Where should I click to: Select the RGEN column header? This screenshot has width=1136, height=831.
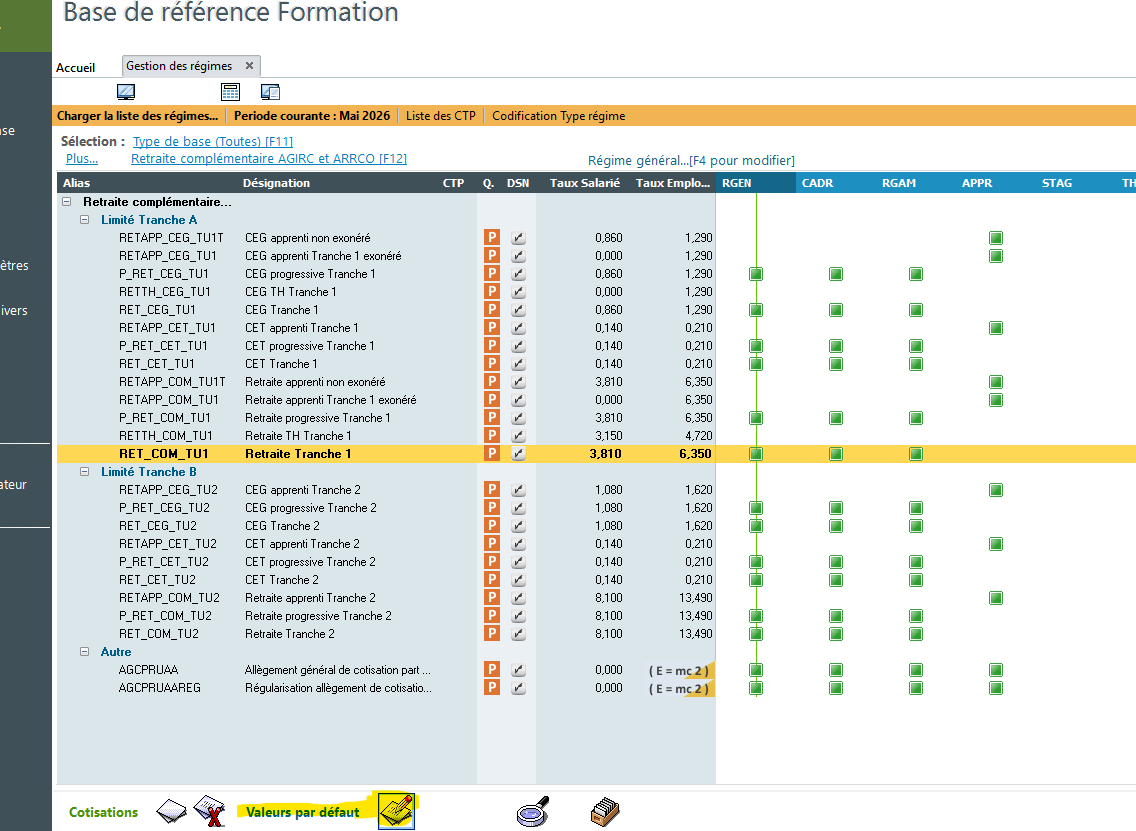[756, 183]
